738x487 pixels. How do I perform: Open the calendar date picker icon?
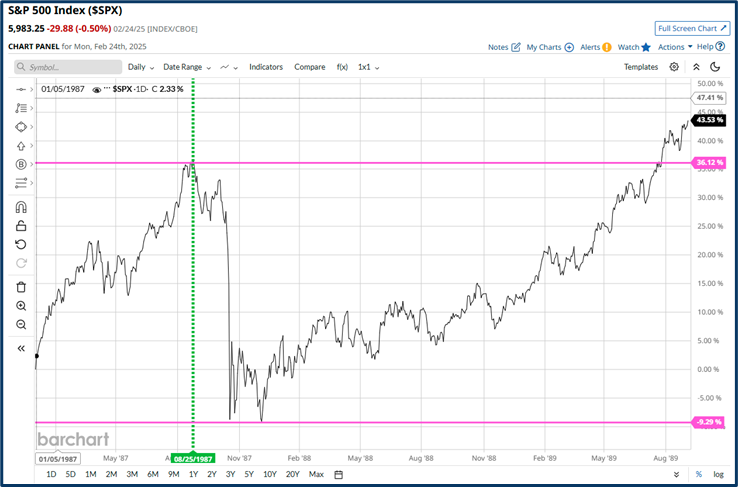click(339, 474)
